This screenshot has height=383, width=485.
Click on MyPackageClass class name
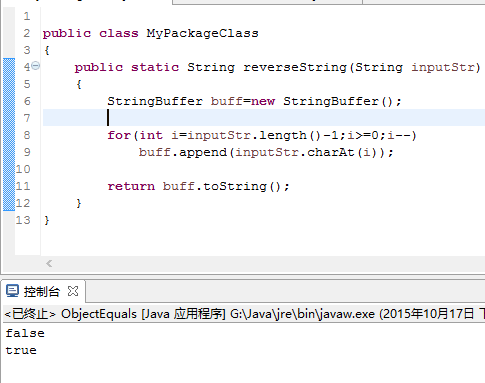coord(202,33)
